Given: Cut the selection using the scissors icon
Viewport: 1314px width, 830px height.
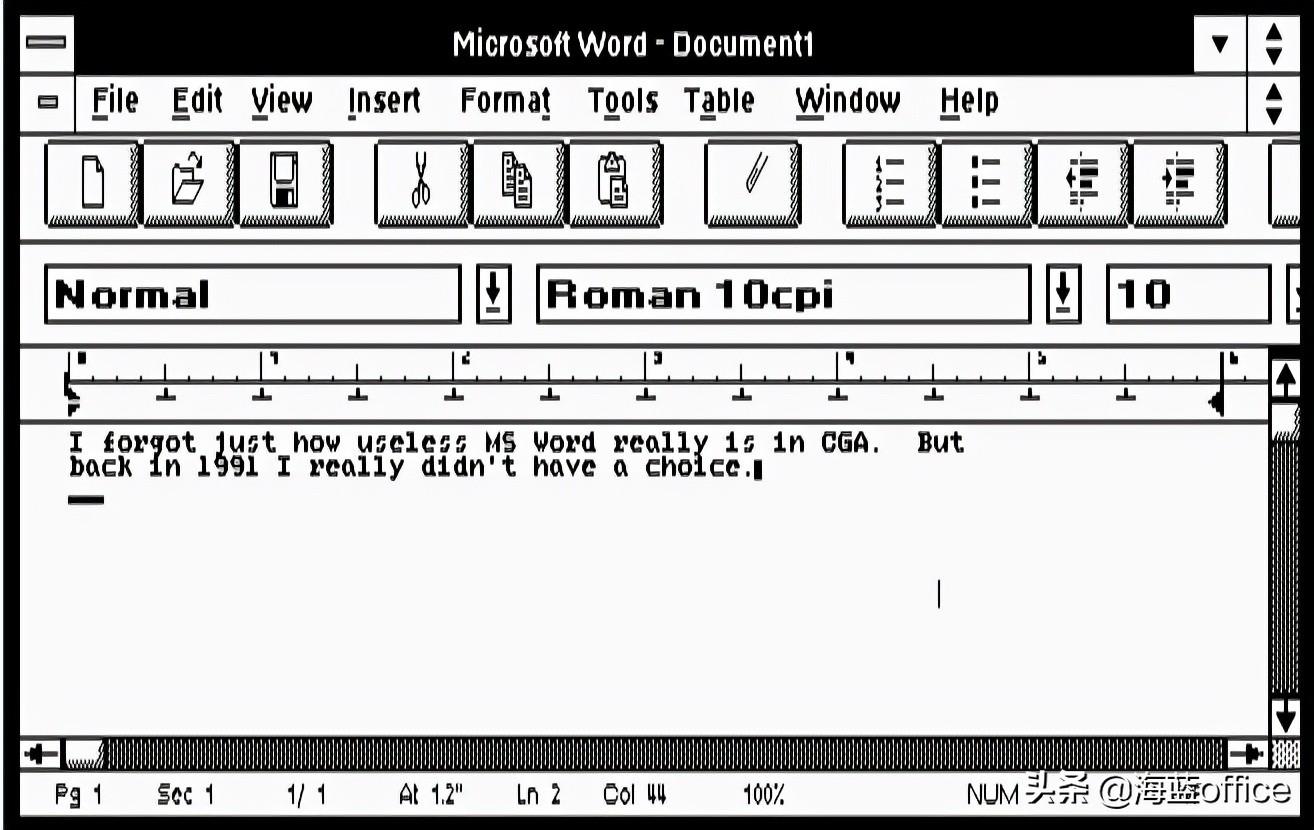Looking at the screenshot, I should tap(421, 184).
